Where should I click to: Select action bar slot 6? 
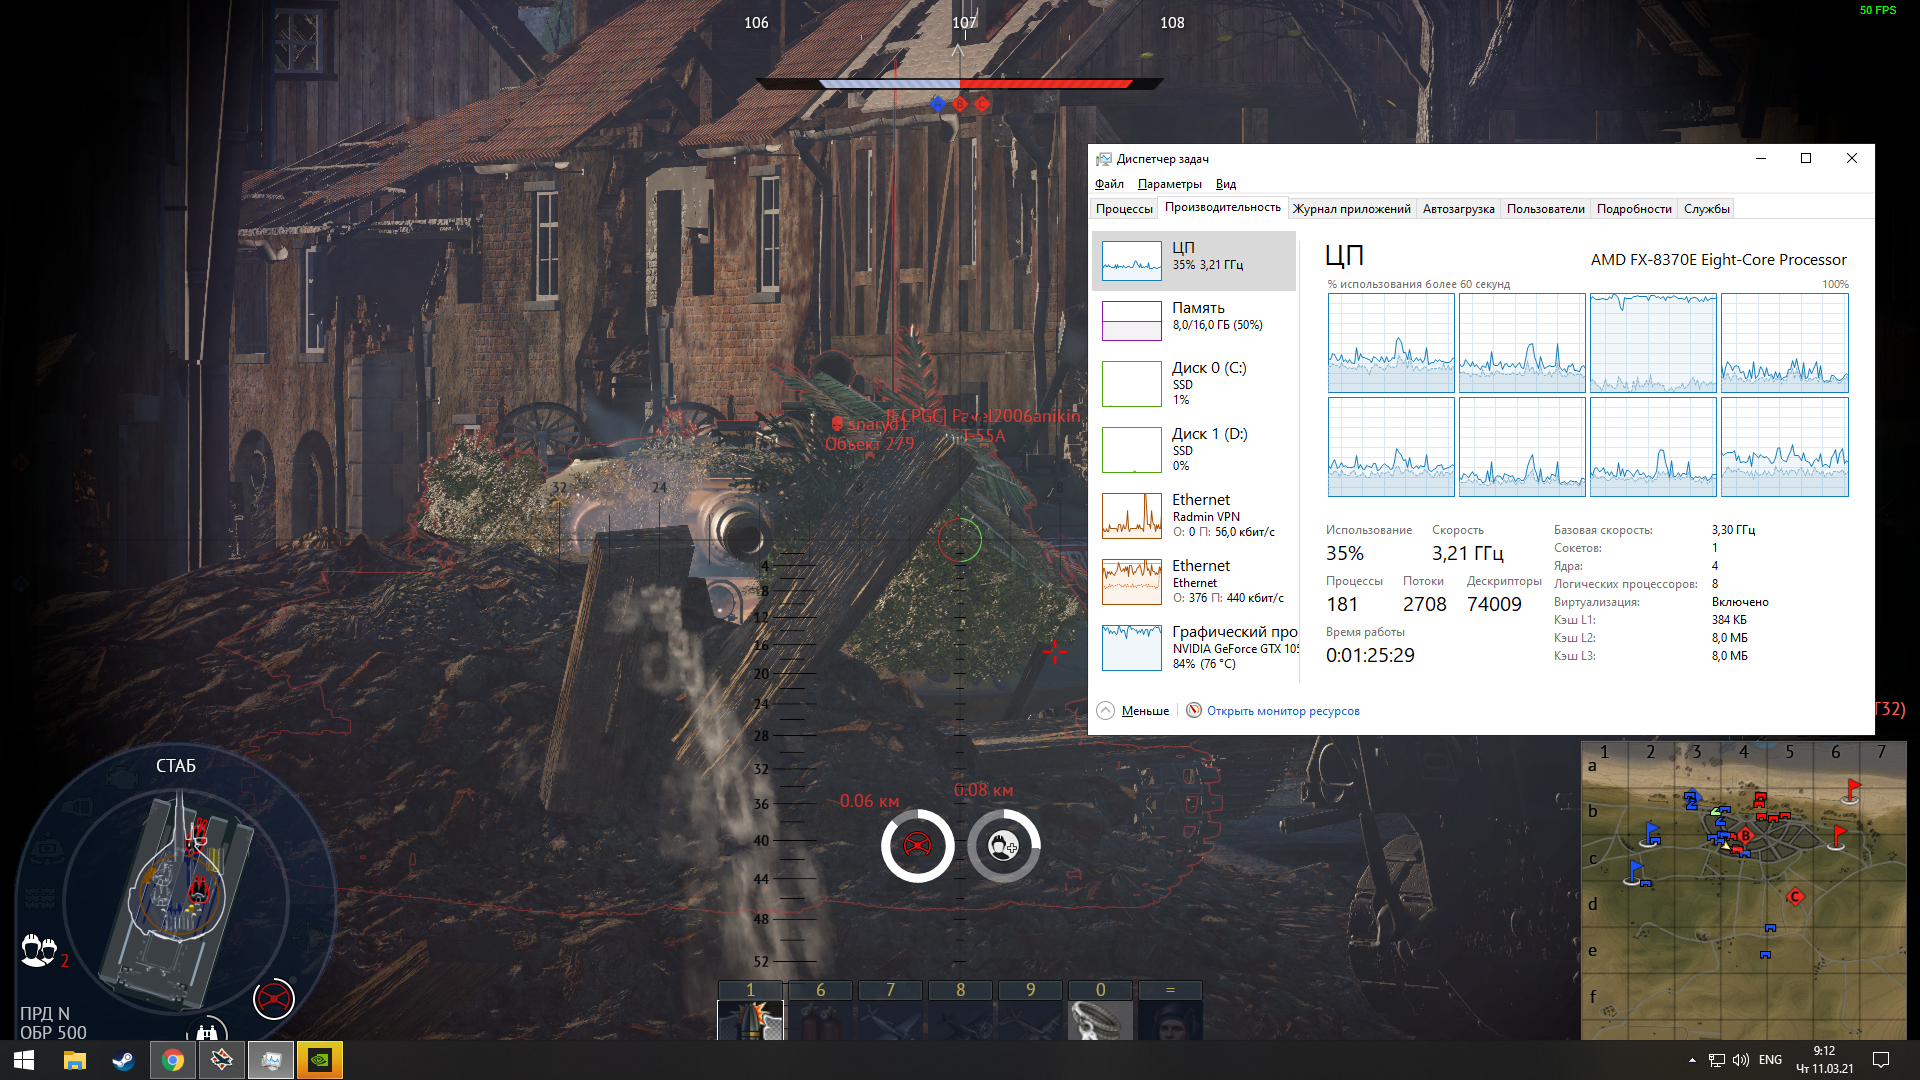point(821,1011)
